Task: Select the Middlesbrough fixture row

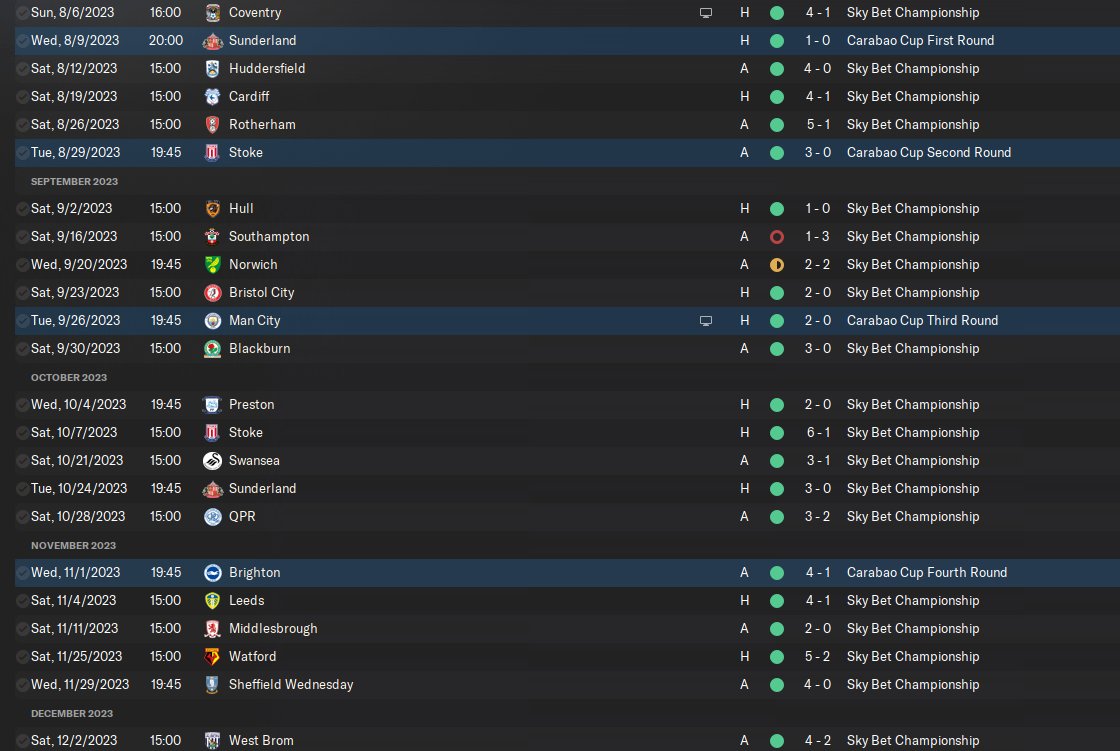Action: pos(567,629)
